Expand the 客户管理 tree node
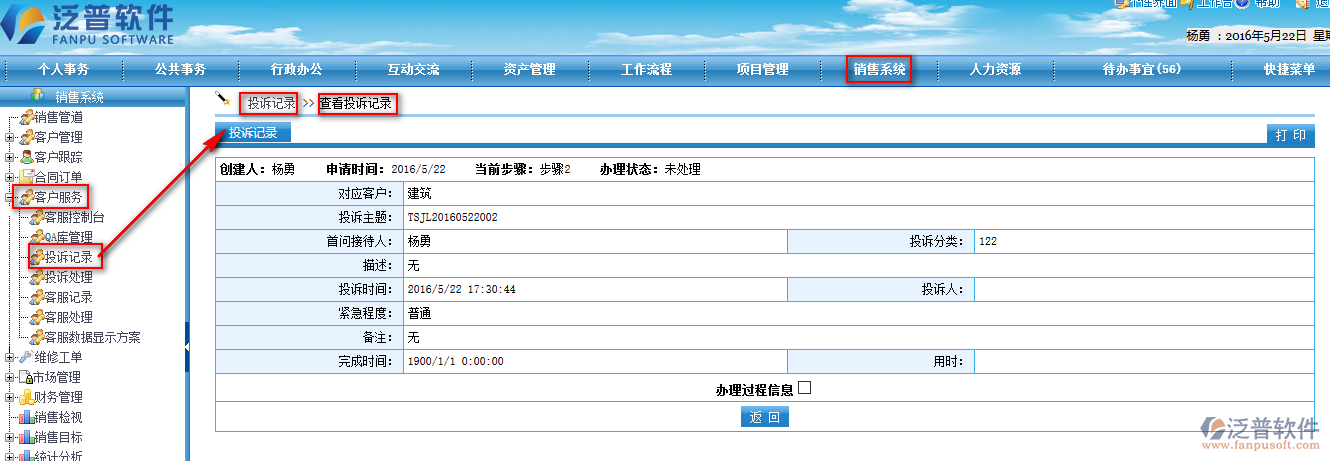Image resolution: width=1330 pixels, height=461 pixels. pyautogui.click(x=9, y=137)
